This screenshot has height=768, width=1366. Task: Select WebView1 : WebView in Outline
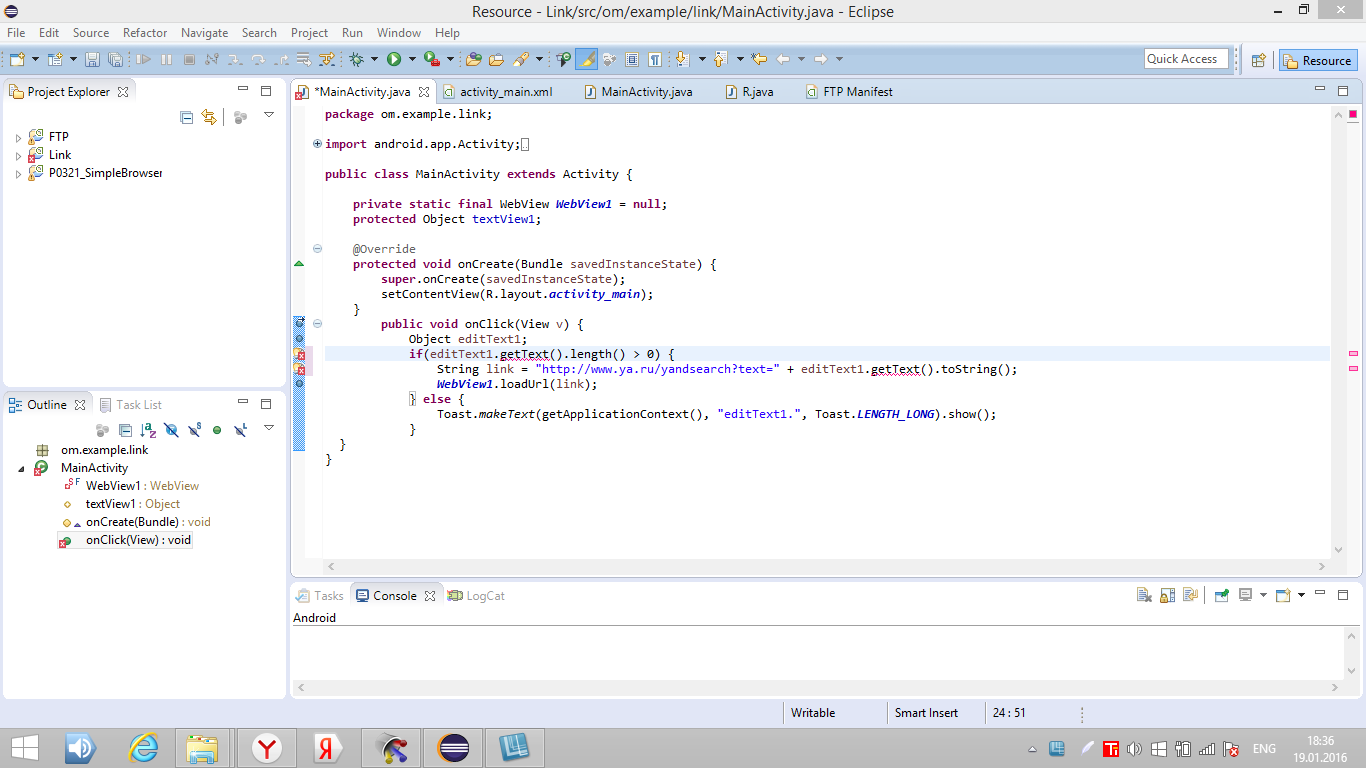(142, 486)
